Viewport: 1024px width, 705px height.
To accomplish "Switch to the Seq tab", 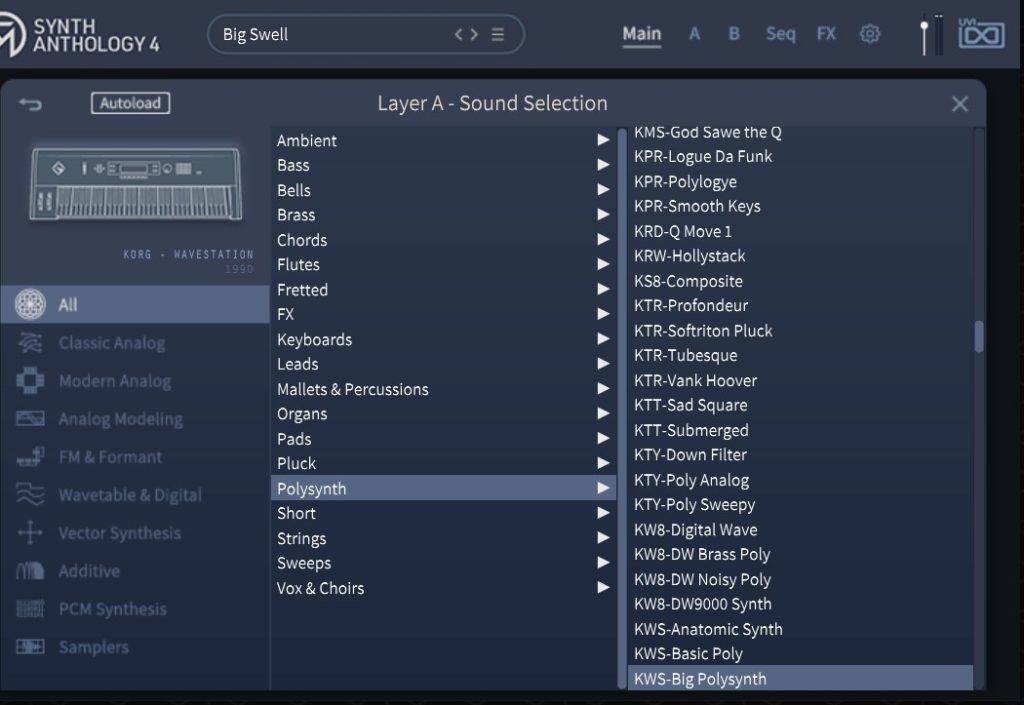I will tap(780, 34).
